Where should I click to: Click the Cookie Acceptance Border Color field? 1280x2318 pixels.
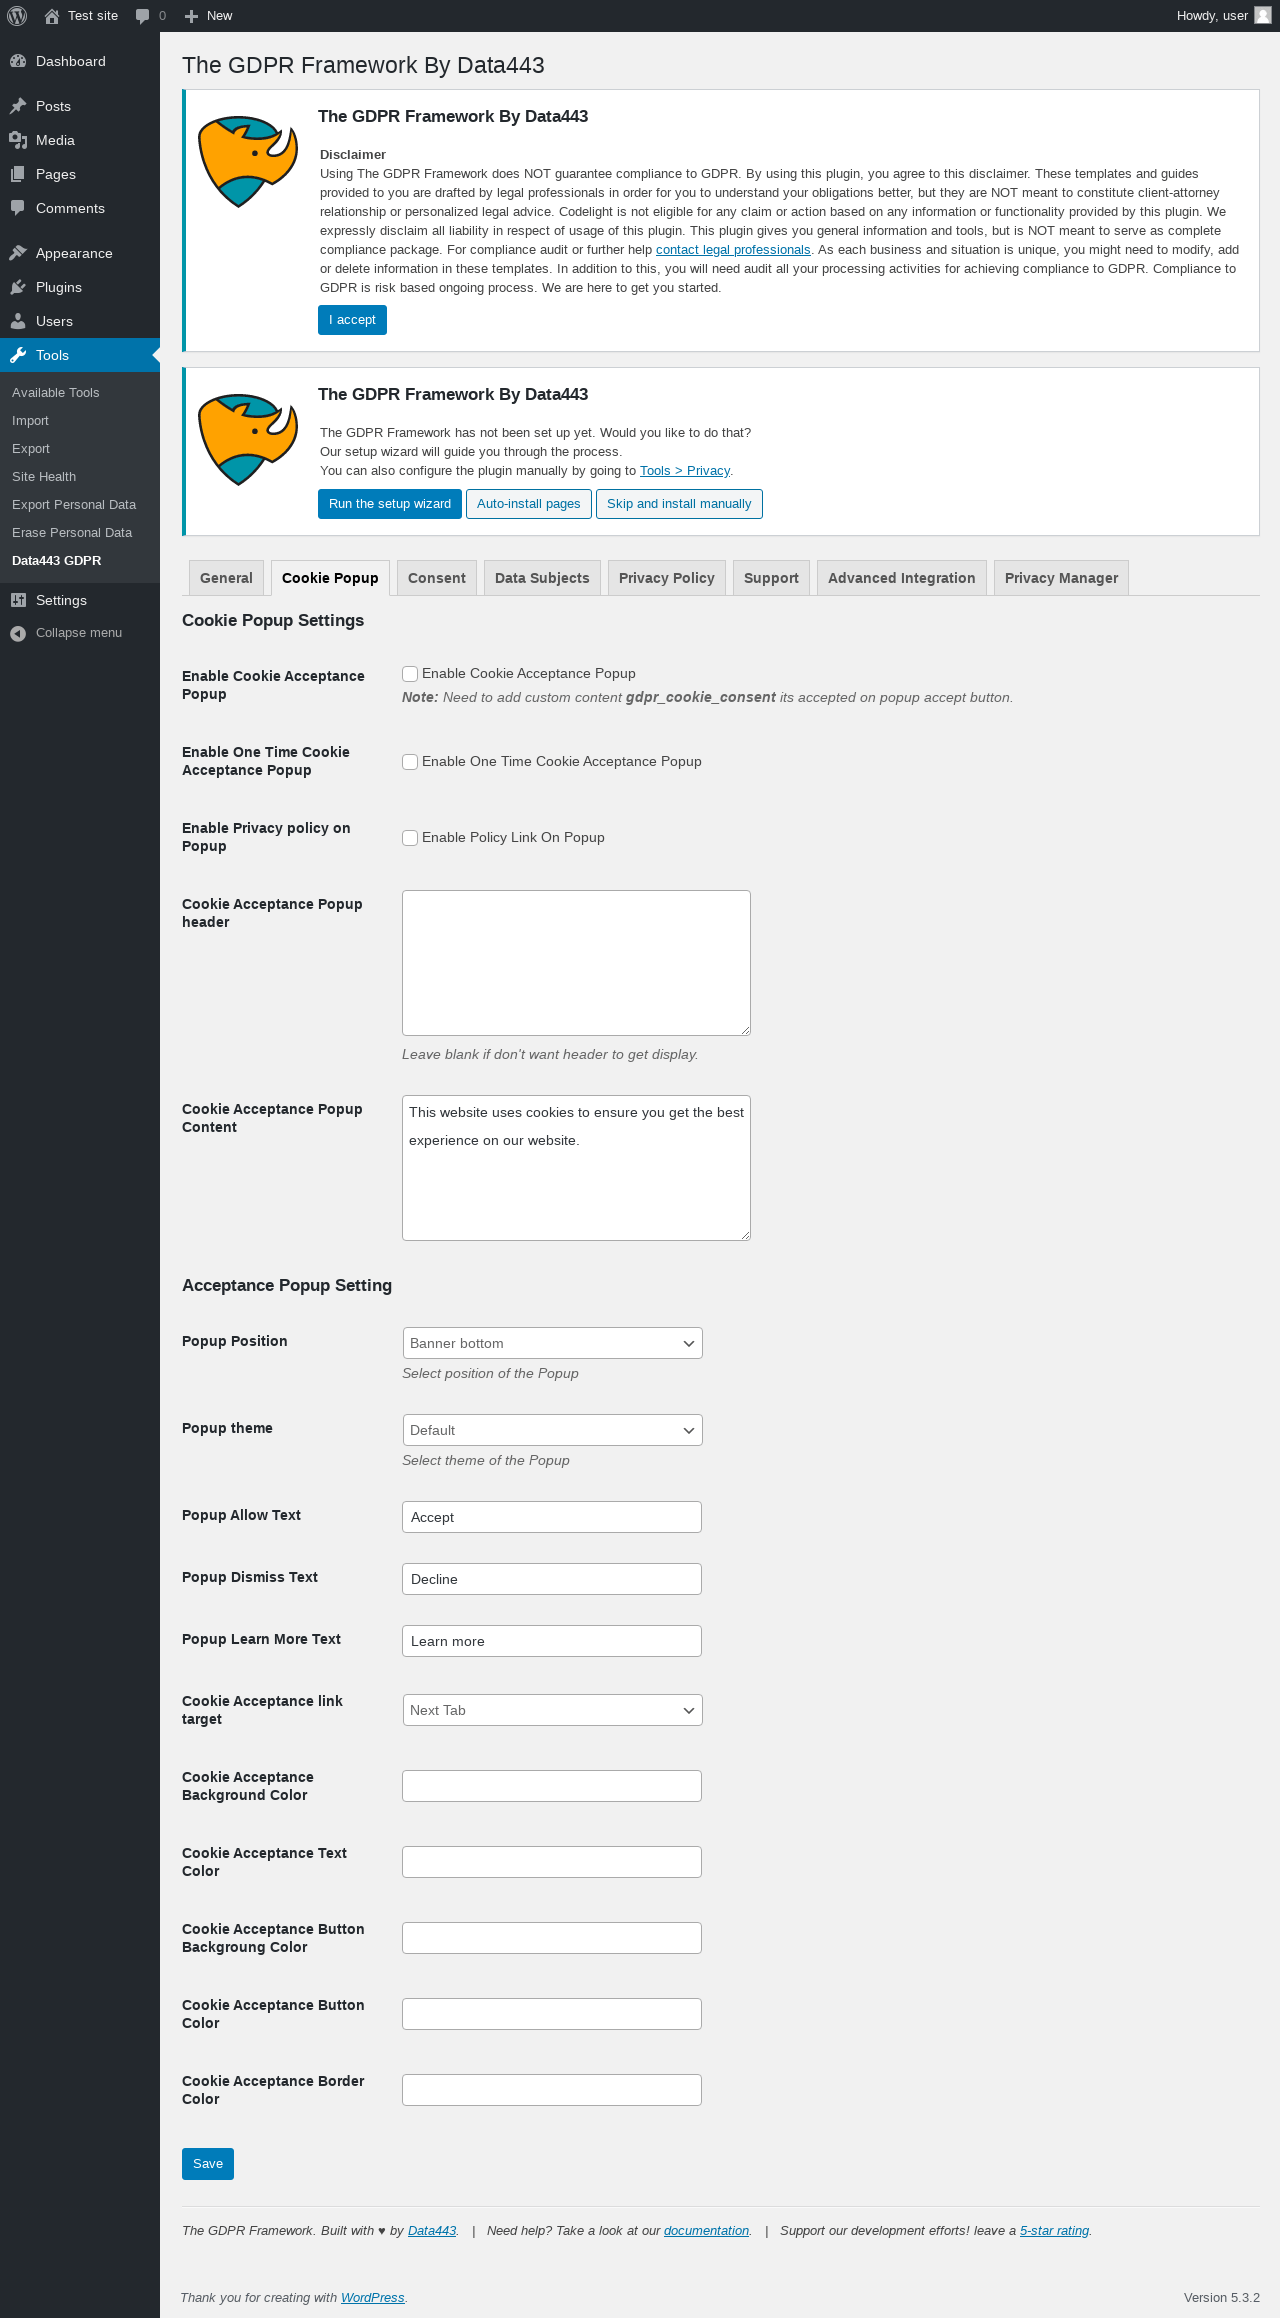pos(552,2090)
